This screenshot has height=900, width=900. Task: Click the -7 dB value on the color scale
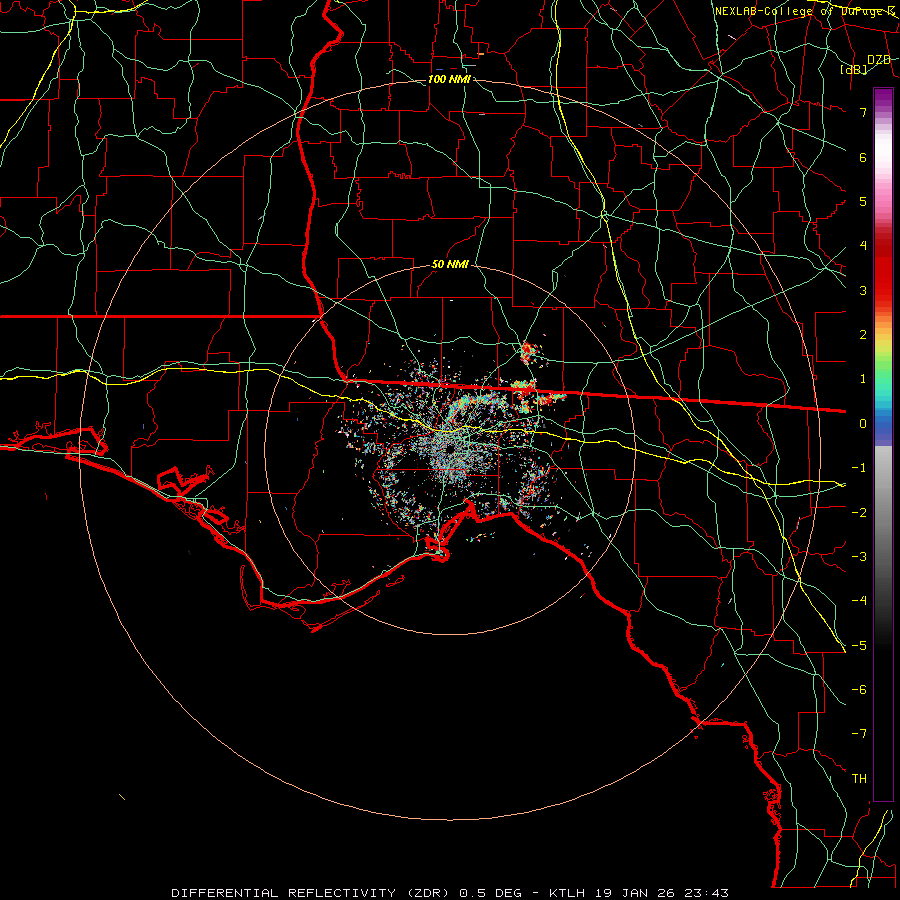pyautogui.click(x=859, y=734)
